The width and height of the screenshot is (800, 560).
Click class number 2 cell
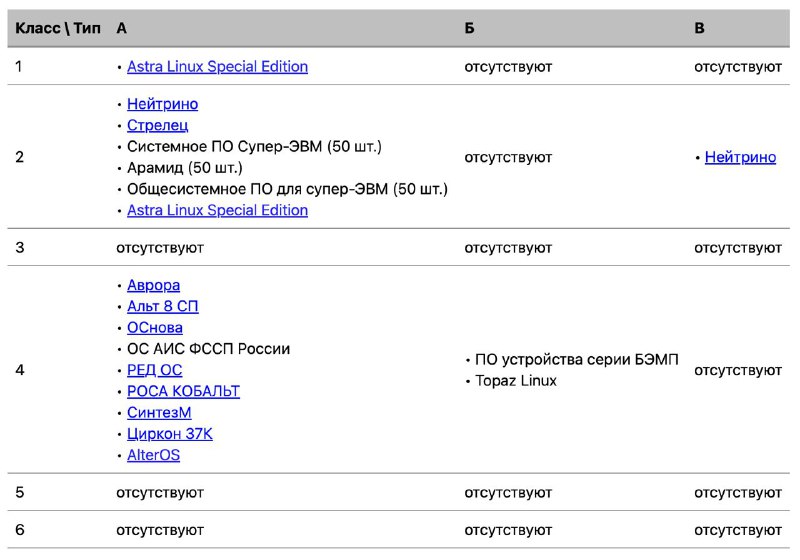[x=19, y=157]
